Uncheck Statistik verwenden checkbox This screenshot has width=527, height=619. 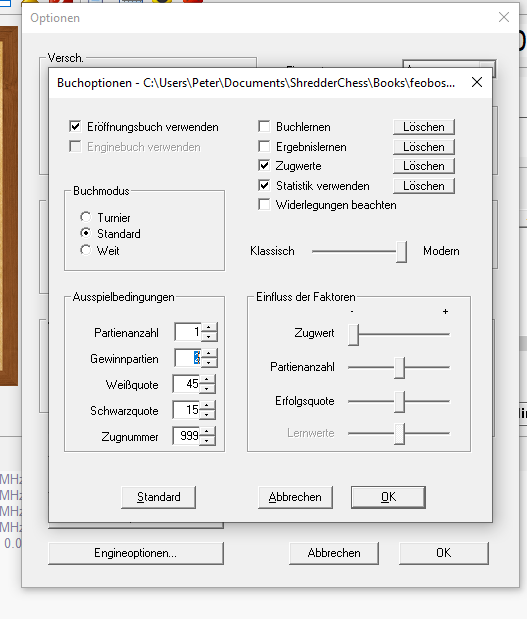[264, 185]
